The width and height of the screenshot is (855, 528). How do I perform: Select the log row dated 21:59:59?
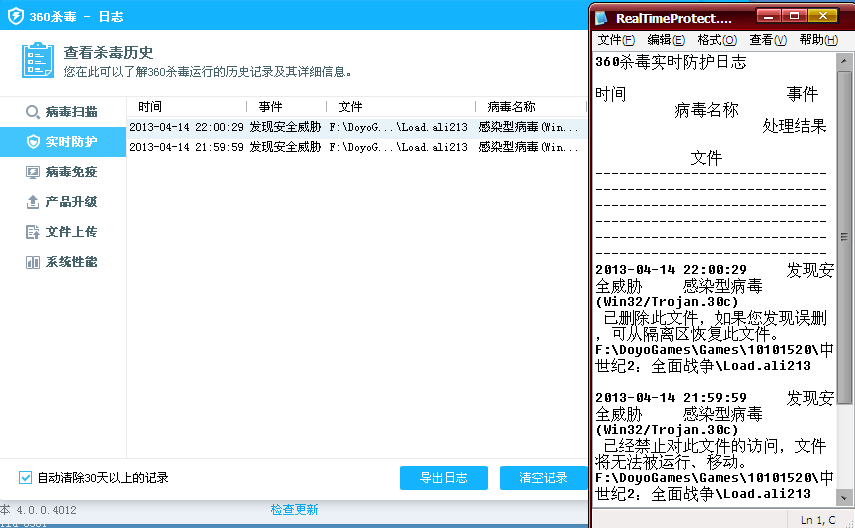pyautogui.click(x=357, y=147)
